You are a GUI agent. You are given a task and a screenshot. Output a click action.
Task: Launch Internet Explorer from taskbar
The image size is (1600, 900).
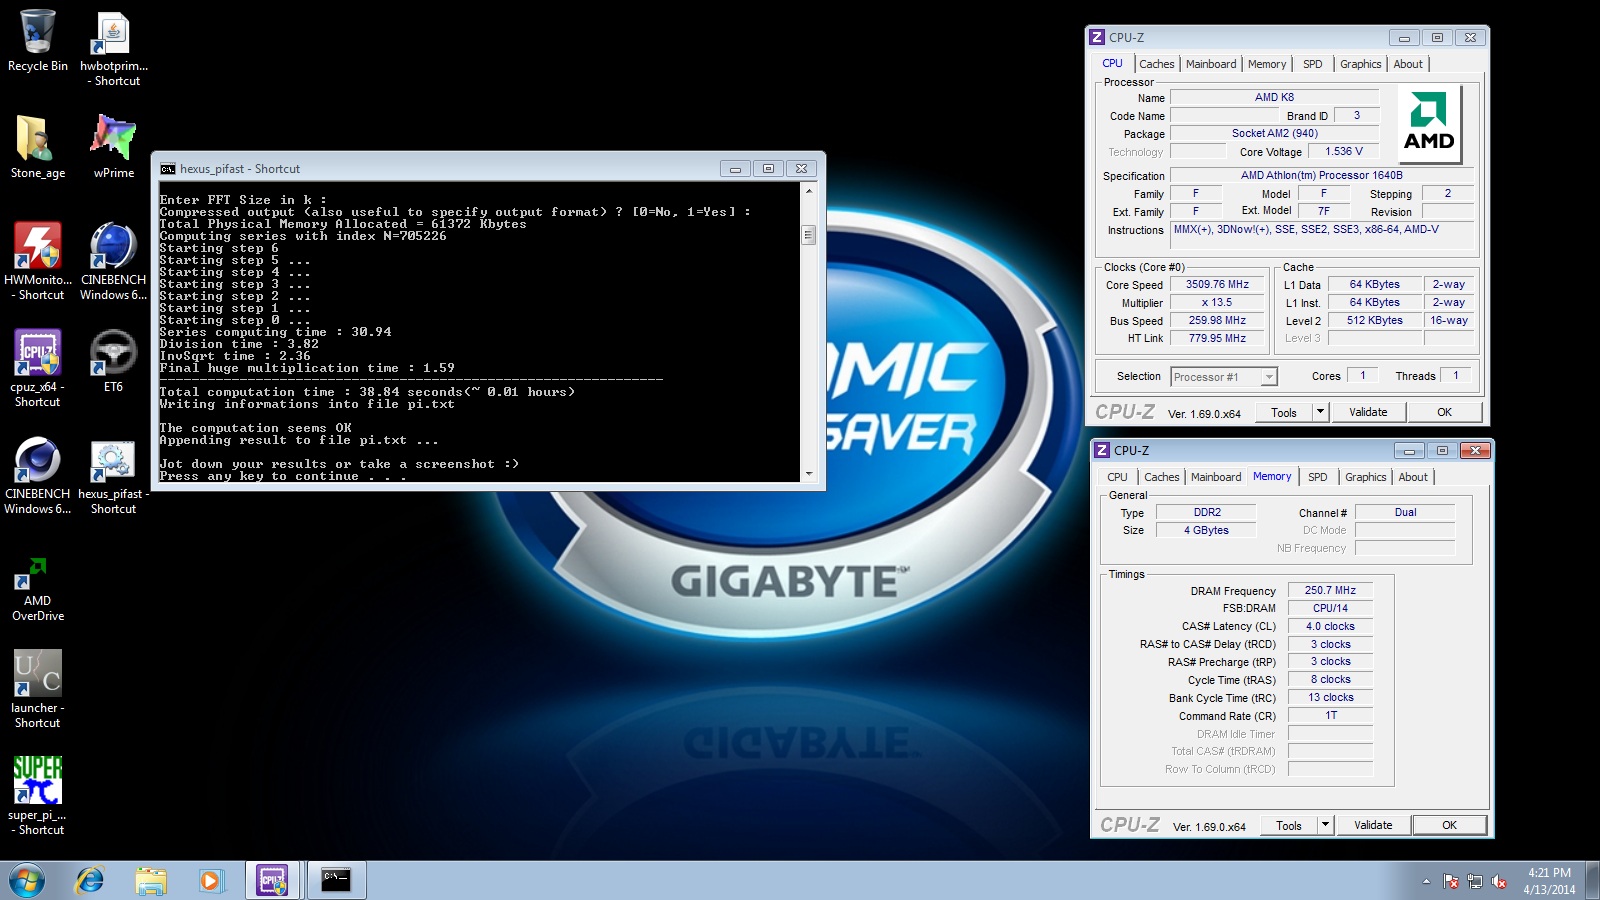click(x=90, y=880)
